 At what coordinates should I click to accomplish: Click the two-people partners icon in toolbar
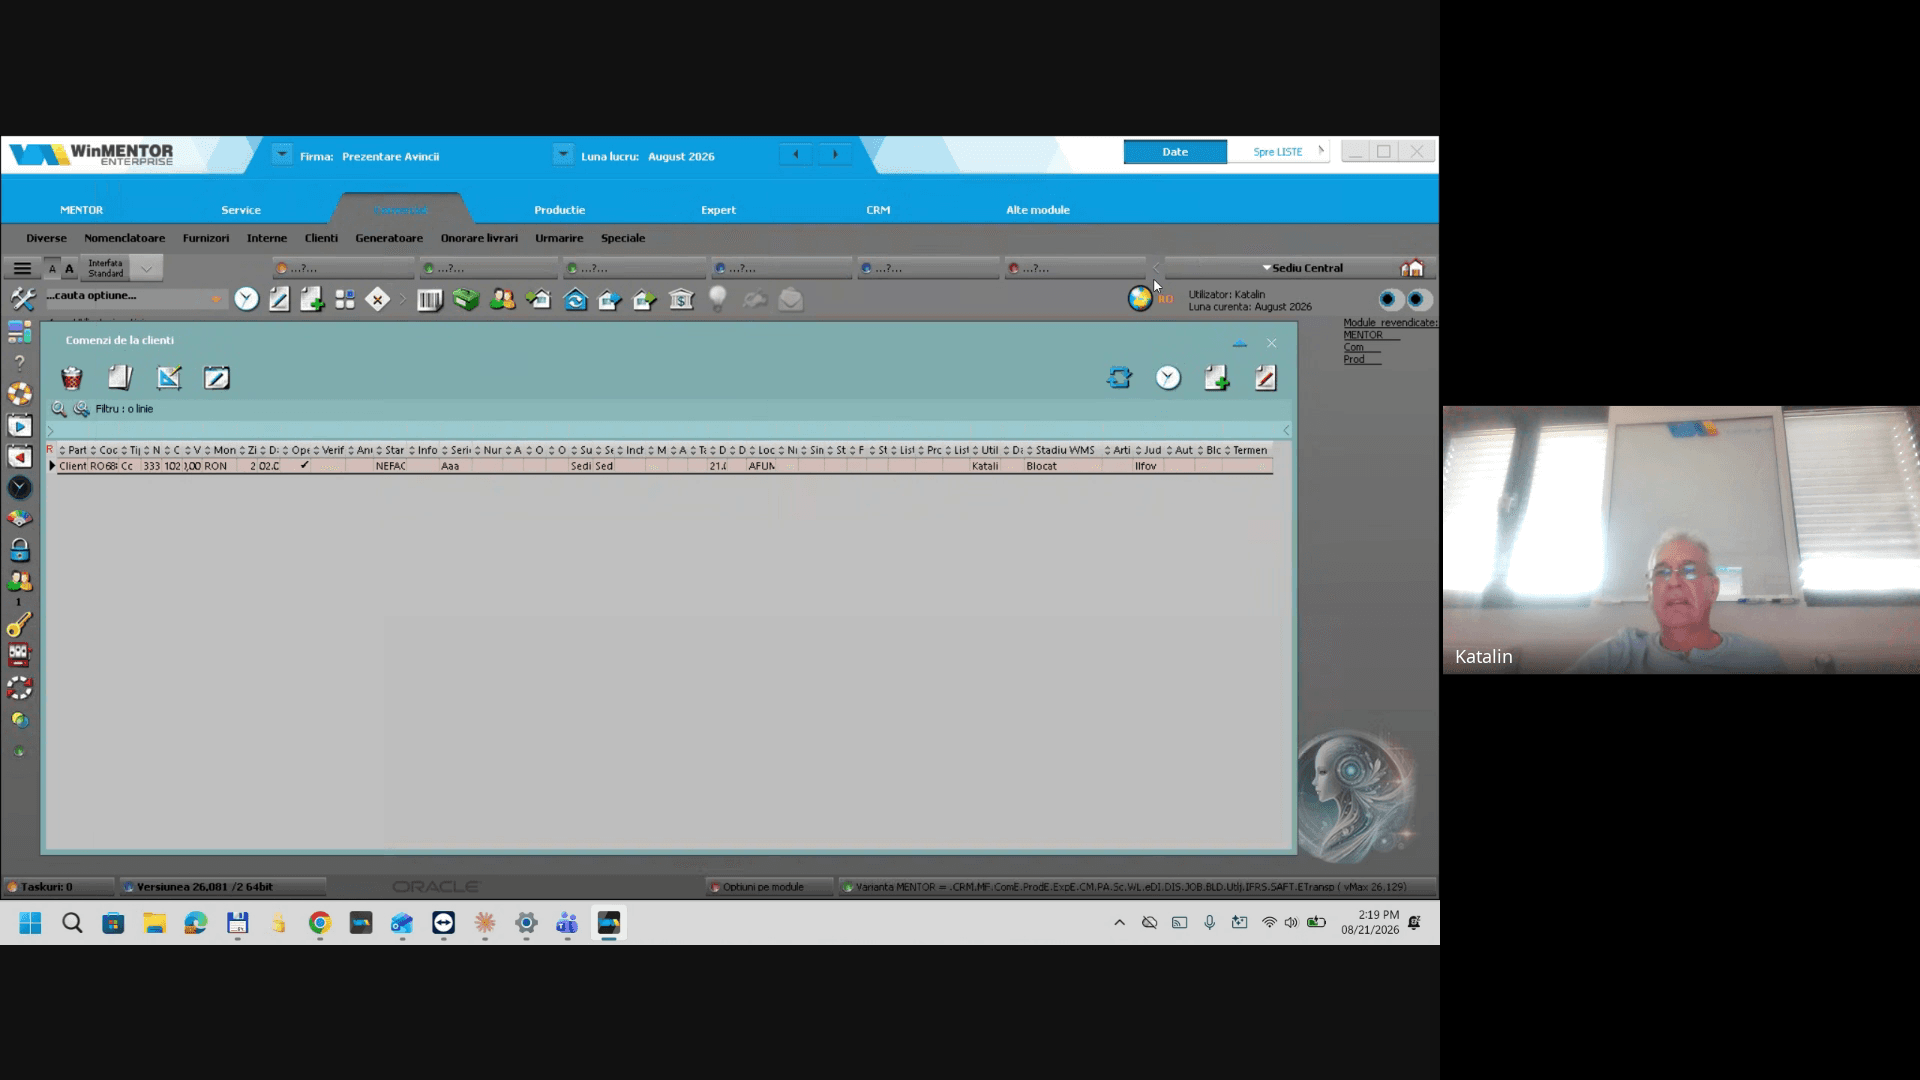point(502,299)
